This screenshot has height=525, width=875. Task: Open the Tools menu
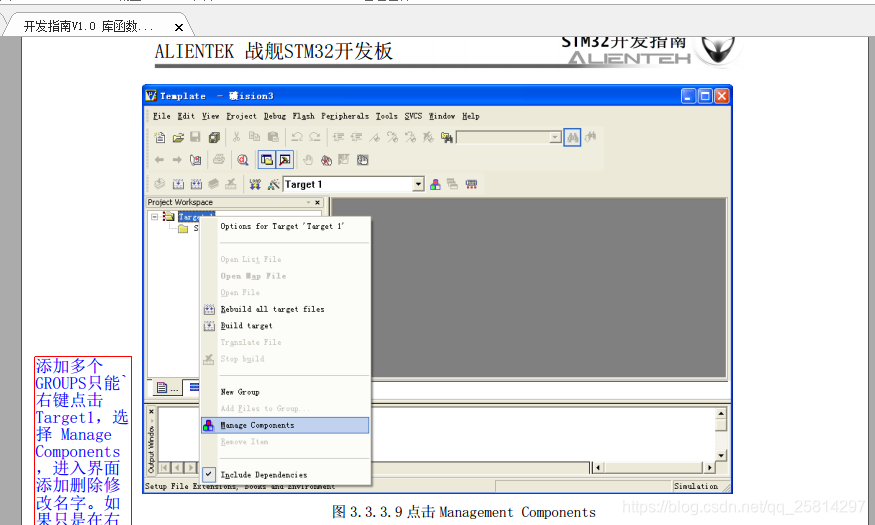click(386, 116)
